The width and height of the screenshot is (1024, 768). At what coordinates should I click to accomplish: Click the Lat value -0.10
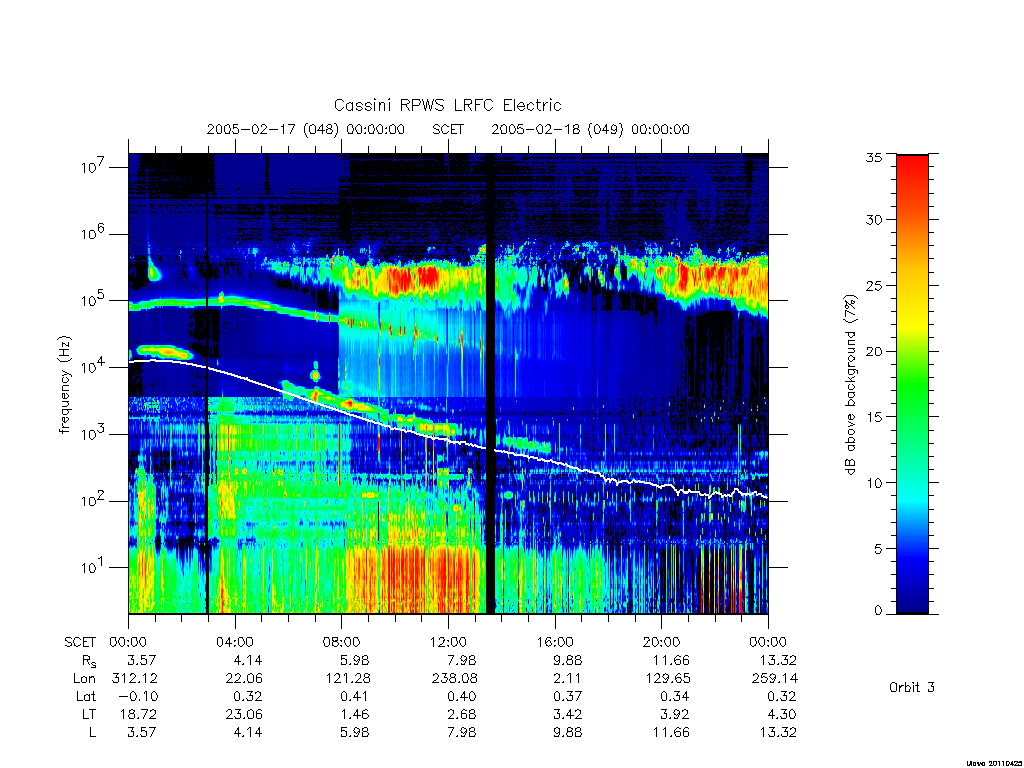click(138, 696)
